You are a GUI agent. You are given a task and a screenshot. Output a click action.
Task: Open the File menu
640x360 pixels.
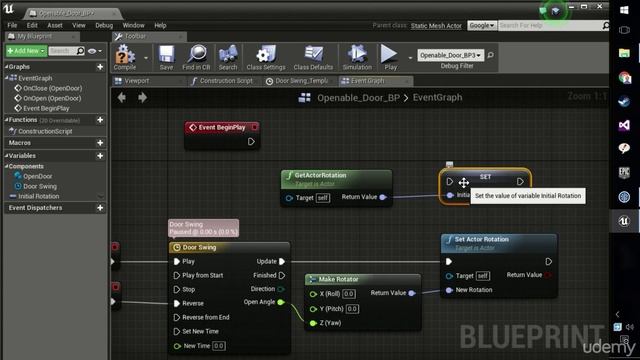click(x=12, y=25)
